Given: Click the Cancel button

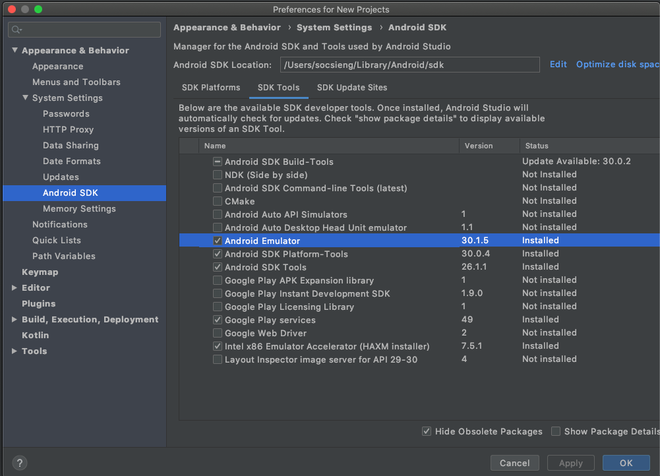Looking at the screenshot, I should pyautogui.click(x=514, y=463).
